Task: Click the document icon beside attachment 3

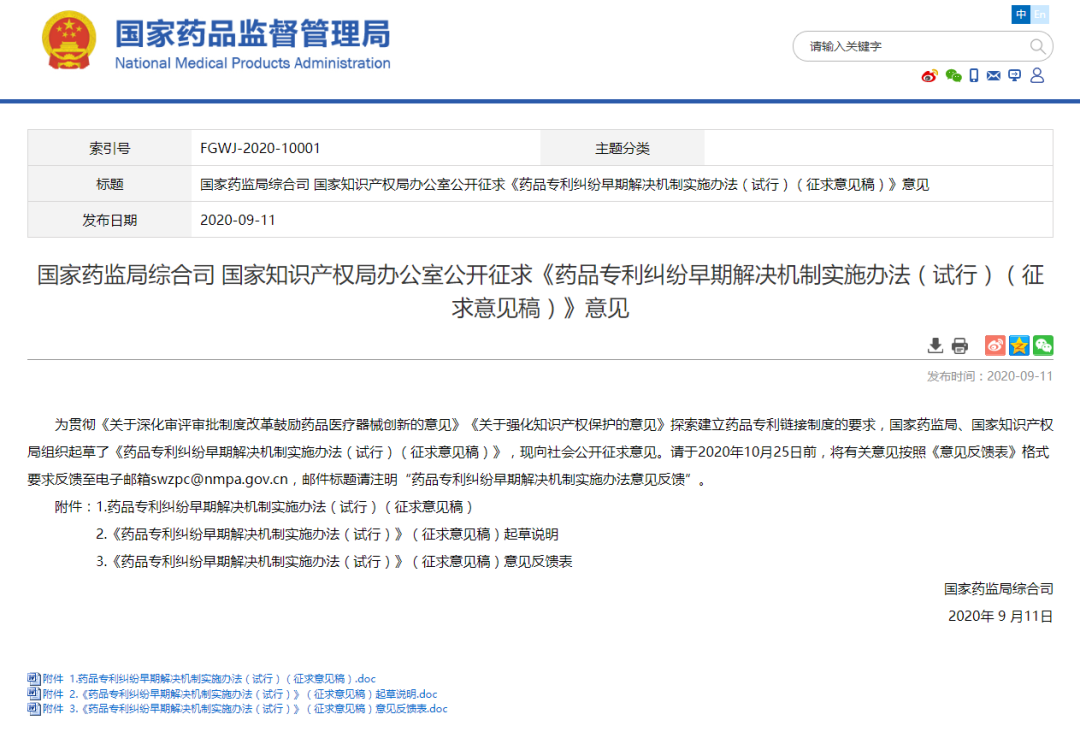Action: point(34,709)
